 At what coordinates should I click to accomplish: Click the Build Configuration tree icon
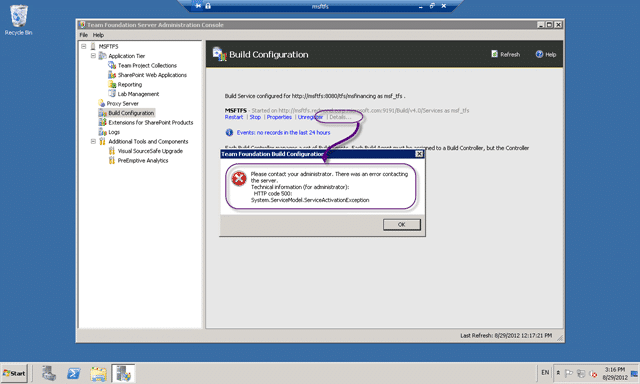[x=102, y=113]
